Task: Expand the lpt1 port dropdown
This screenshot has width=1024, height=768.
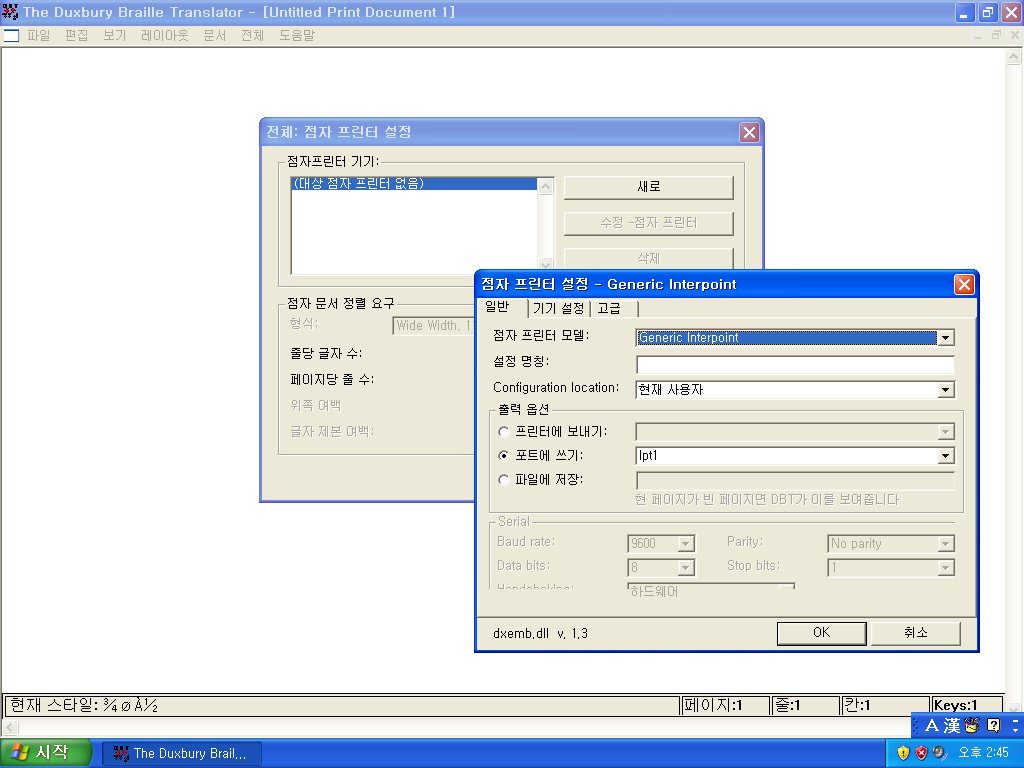Action: point(945,456)
